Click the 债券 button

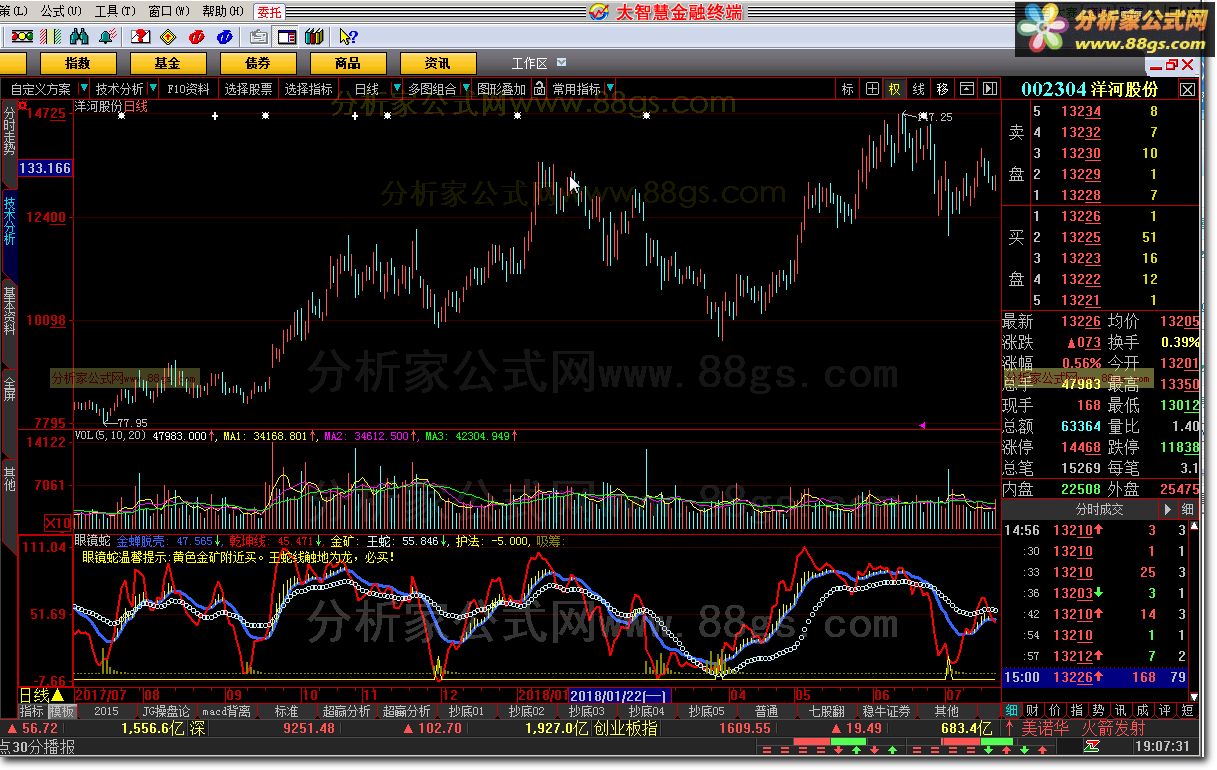(257, 63)
